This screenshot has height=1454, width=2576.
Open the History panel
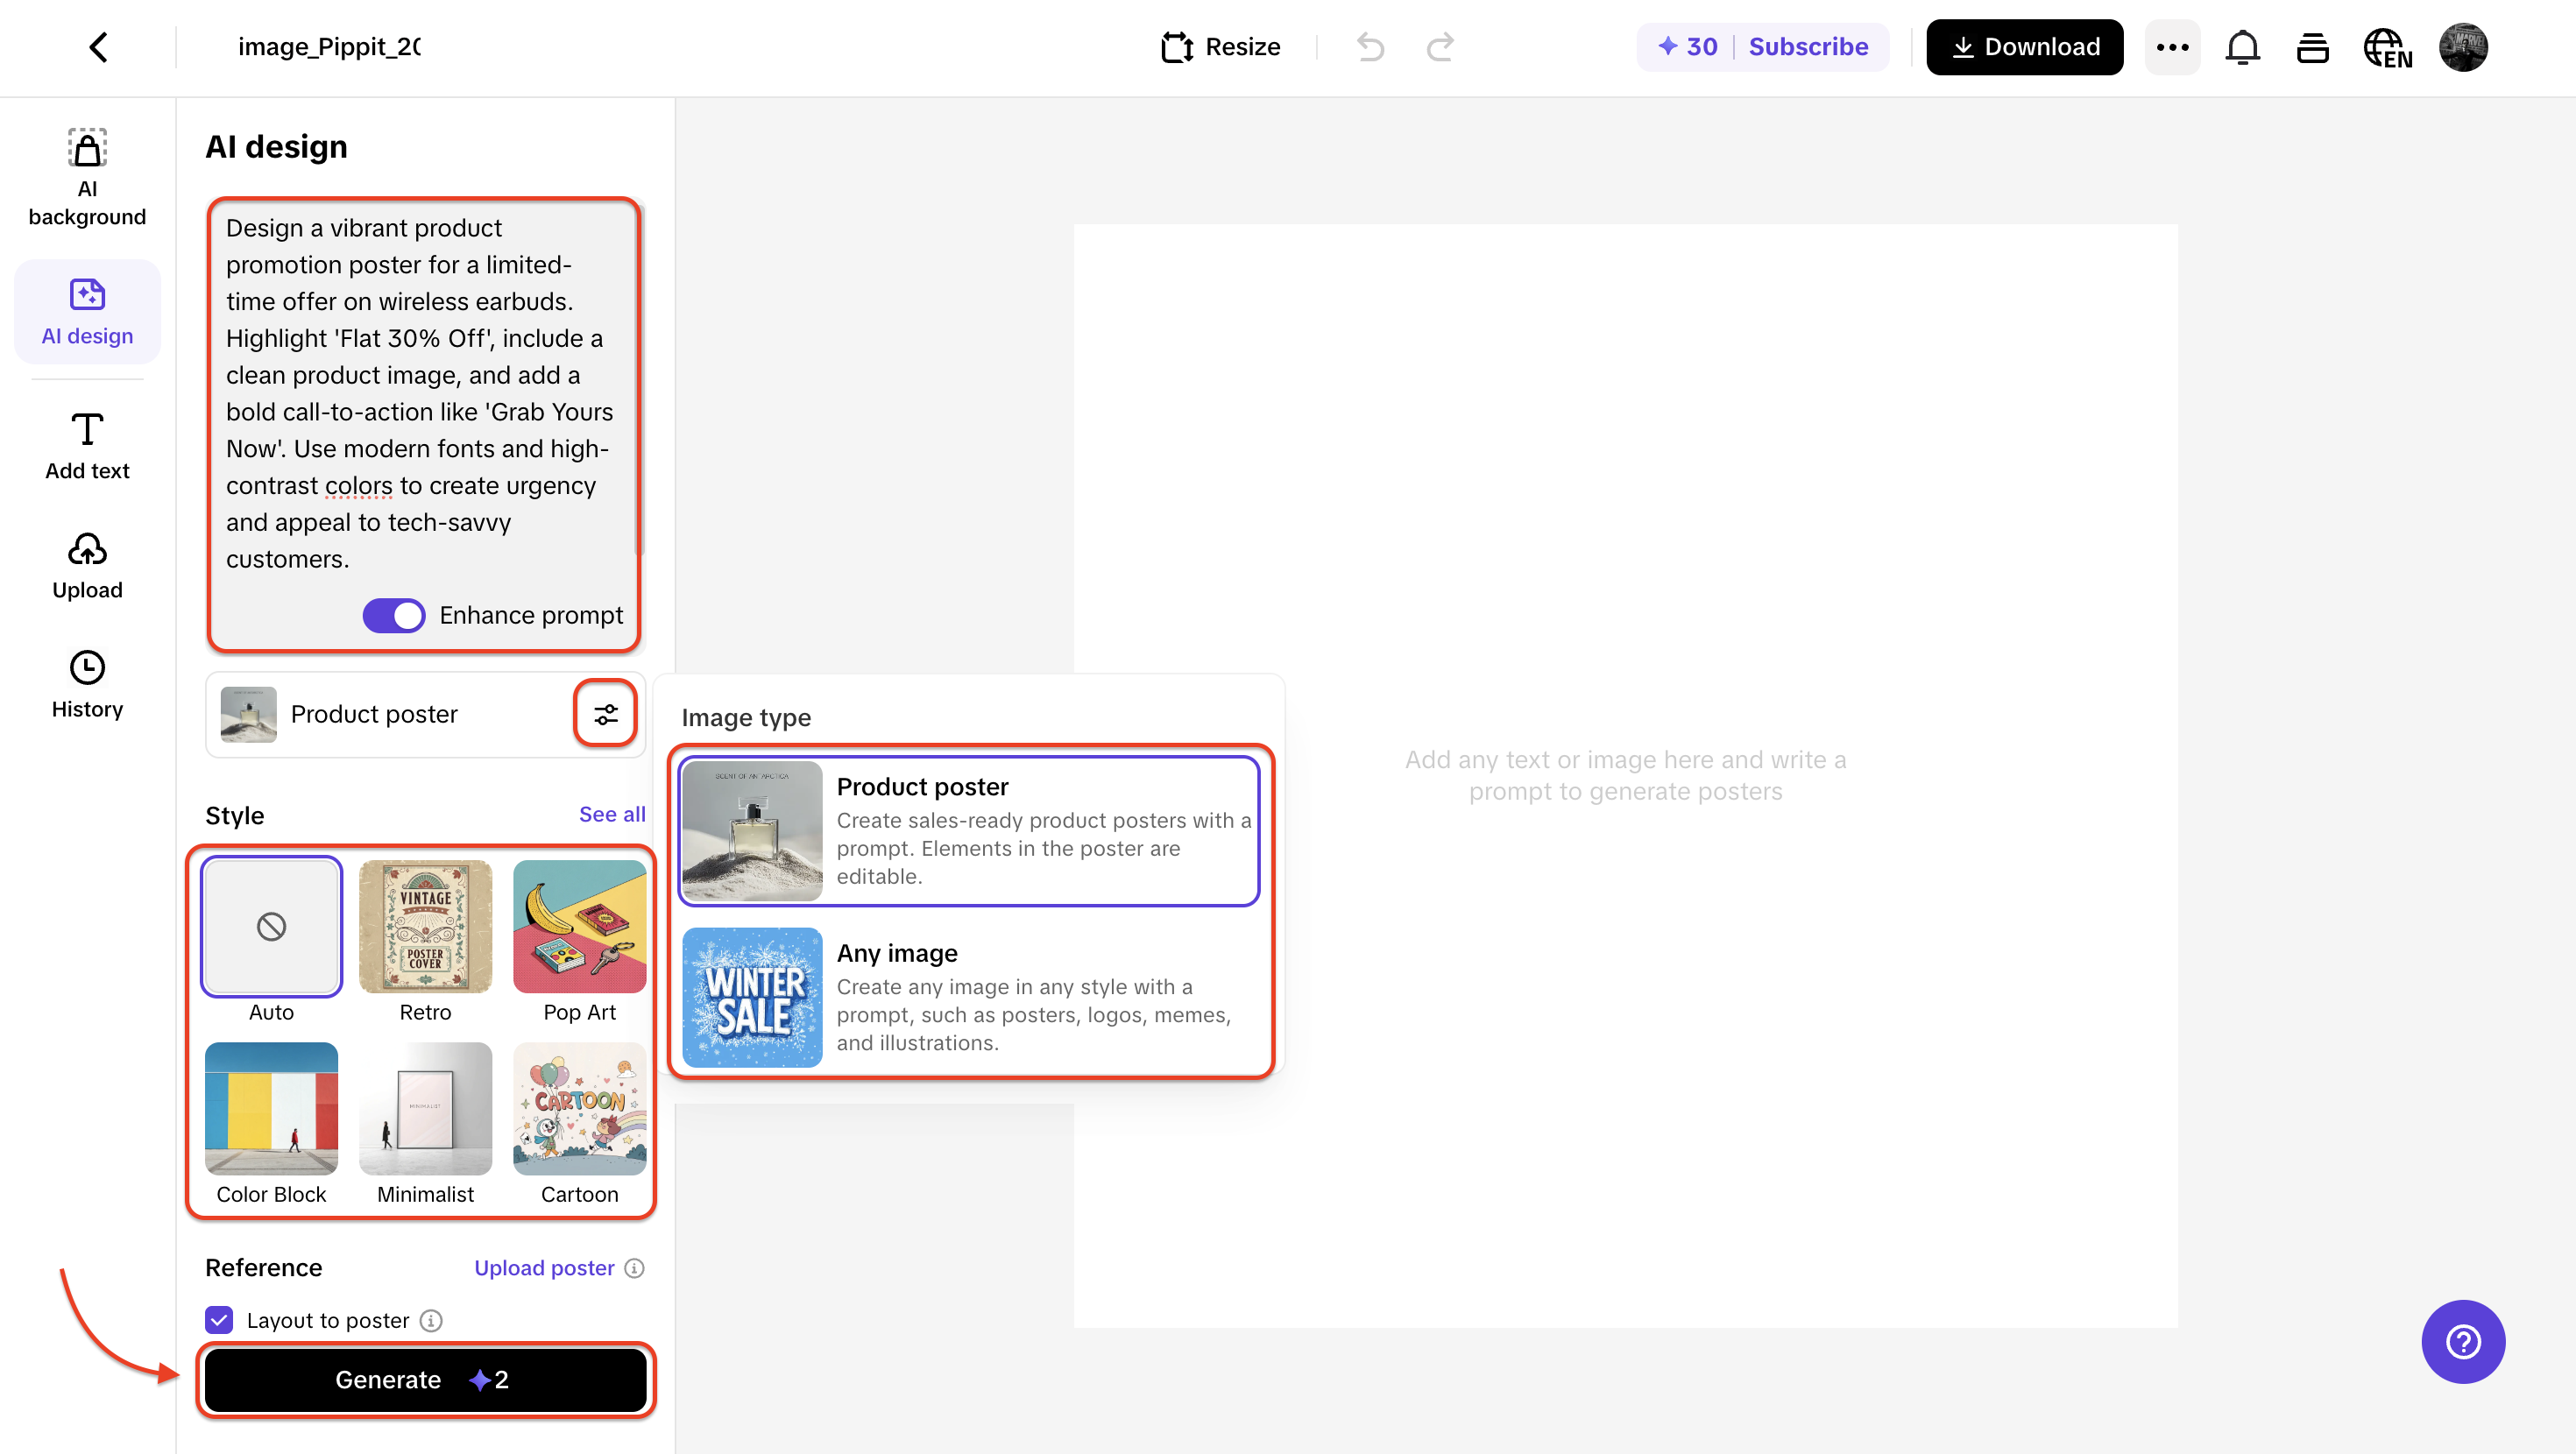tap(87, 684)
